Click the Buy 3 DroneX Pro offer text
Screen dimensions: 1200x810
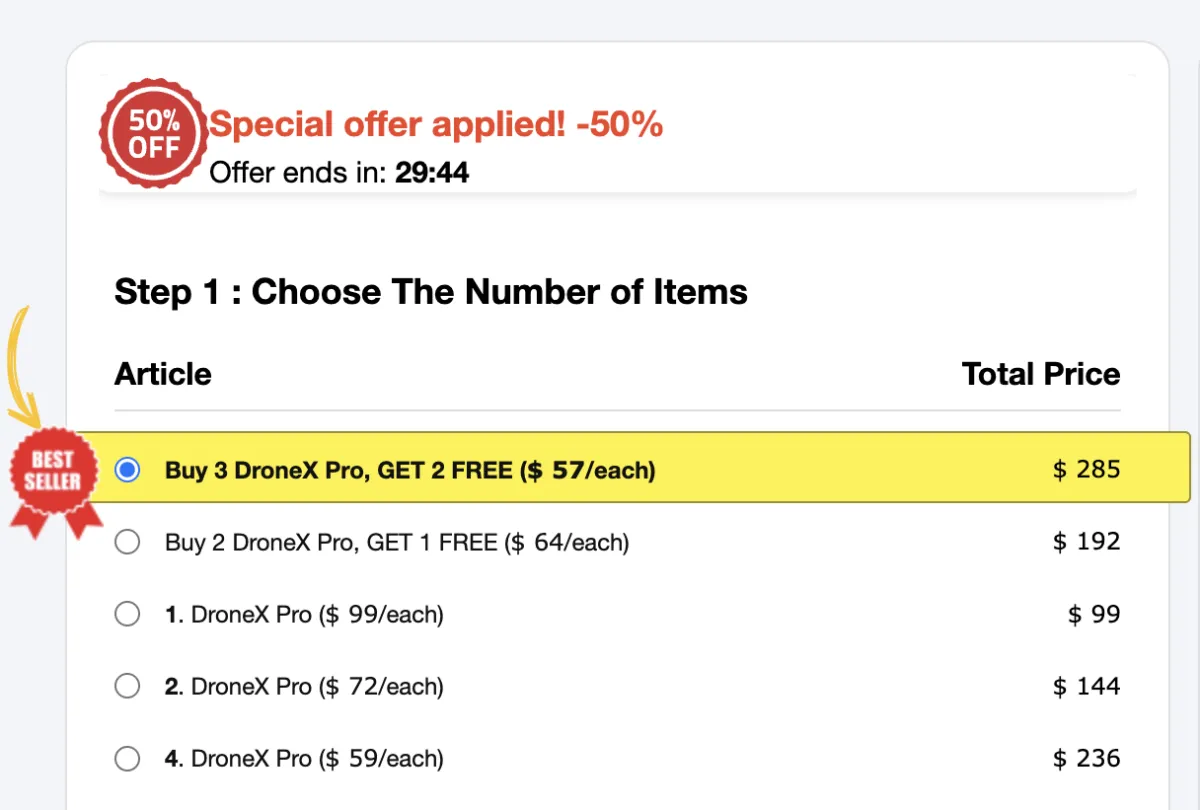(410, 470)
